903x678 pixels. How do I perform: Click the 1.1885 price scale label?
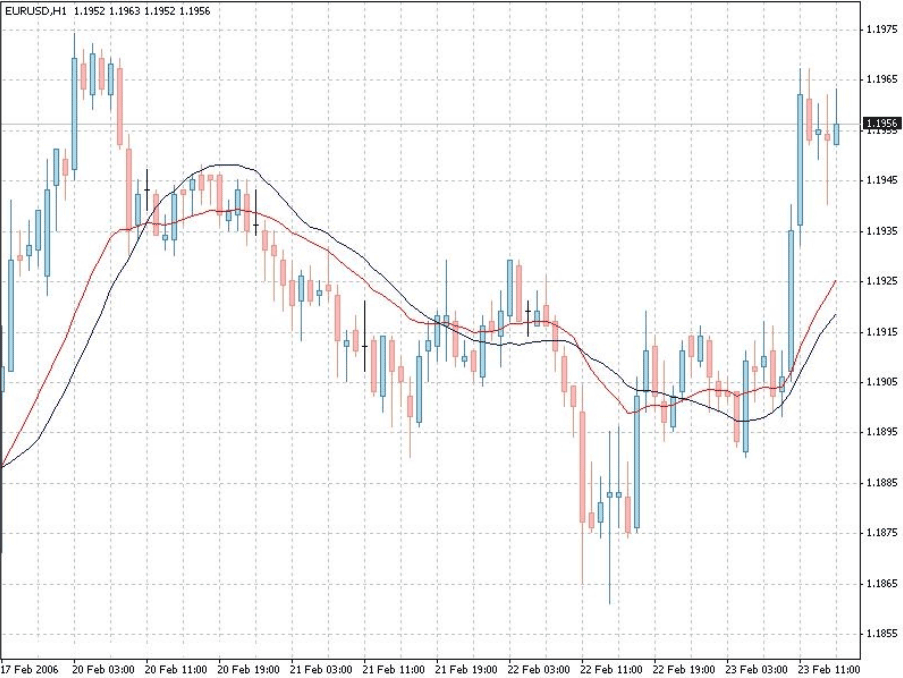tap(882, 483)
